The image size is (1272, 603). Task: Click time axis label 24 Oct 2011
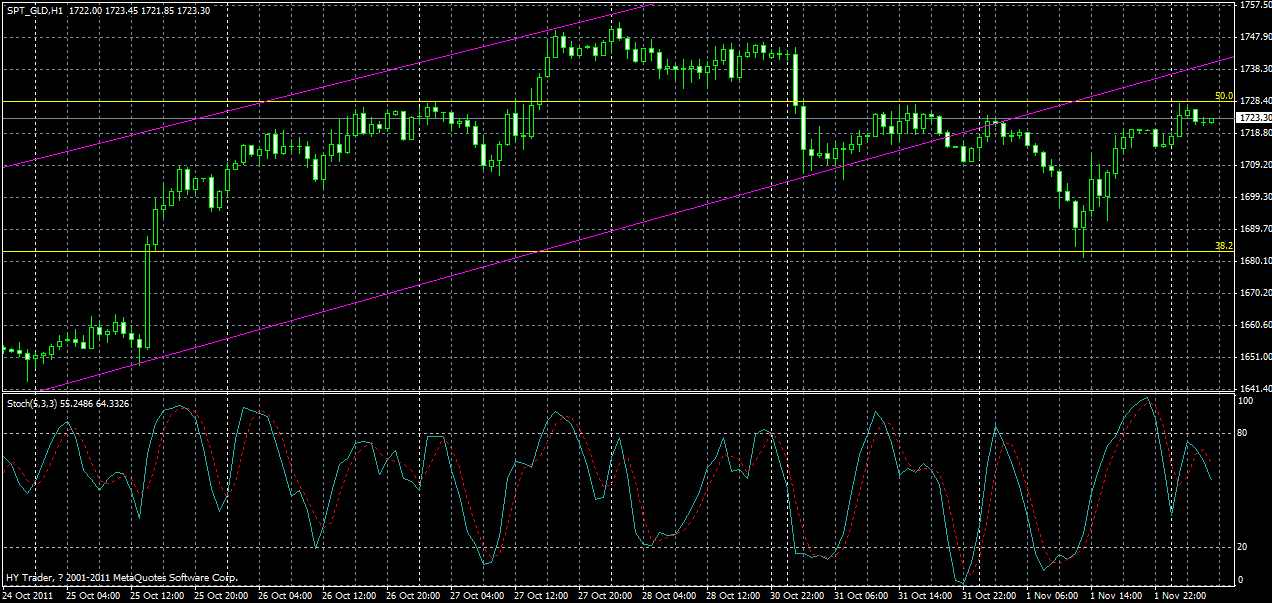[x=28, y=596]
